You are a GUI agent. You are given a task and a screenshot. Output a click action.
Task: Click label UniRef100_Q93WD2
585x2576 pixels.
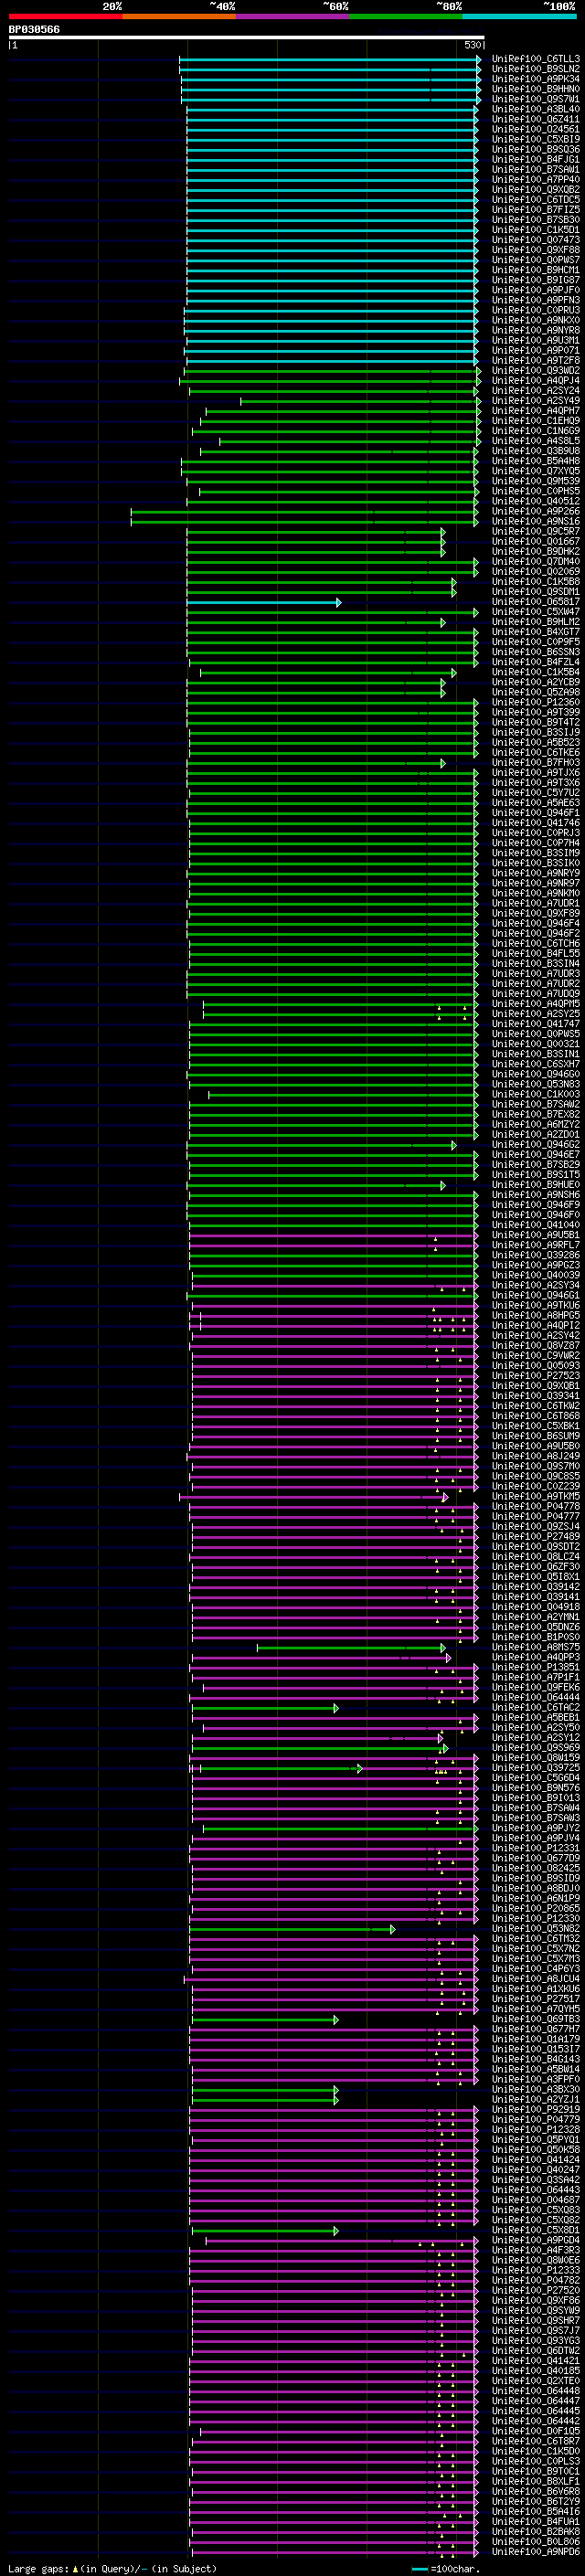tap(536, 371)
